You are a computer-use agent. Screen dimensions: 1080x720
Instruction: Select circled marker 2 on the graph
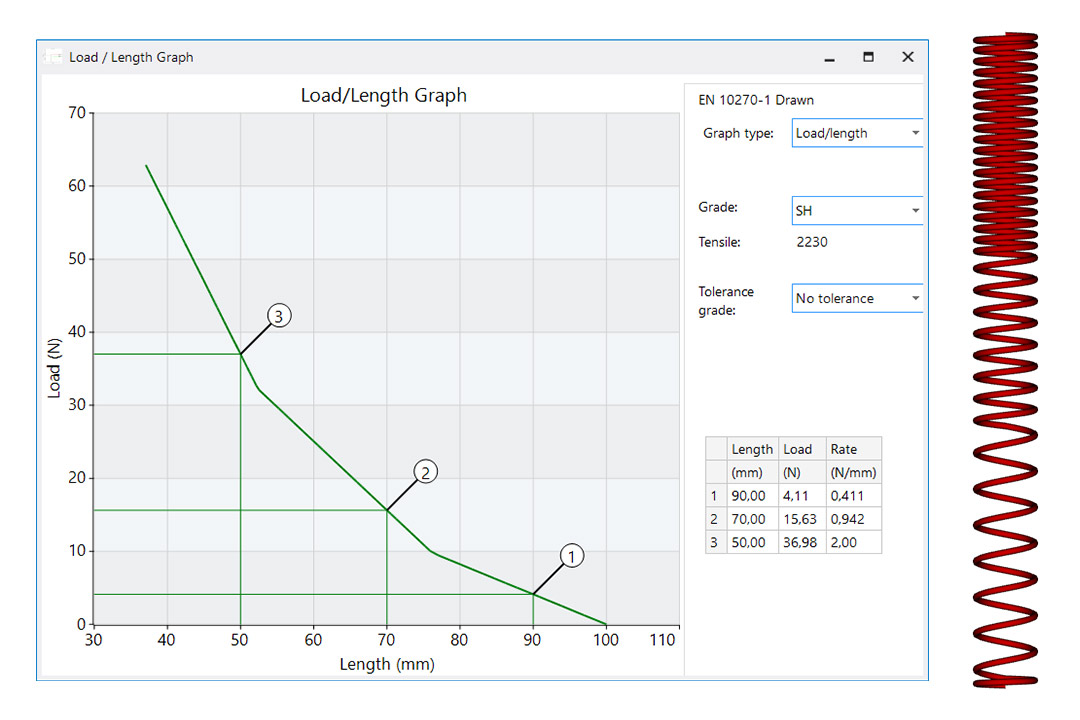425,472
